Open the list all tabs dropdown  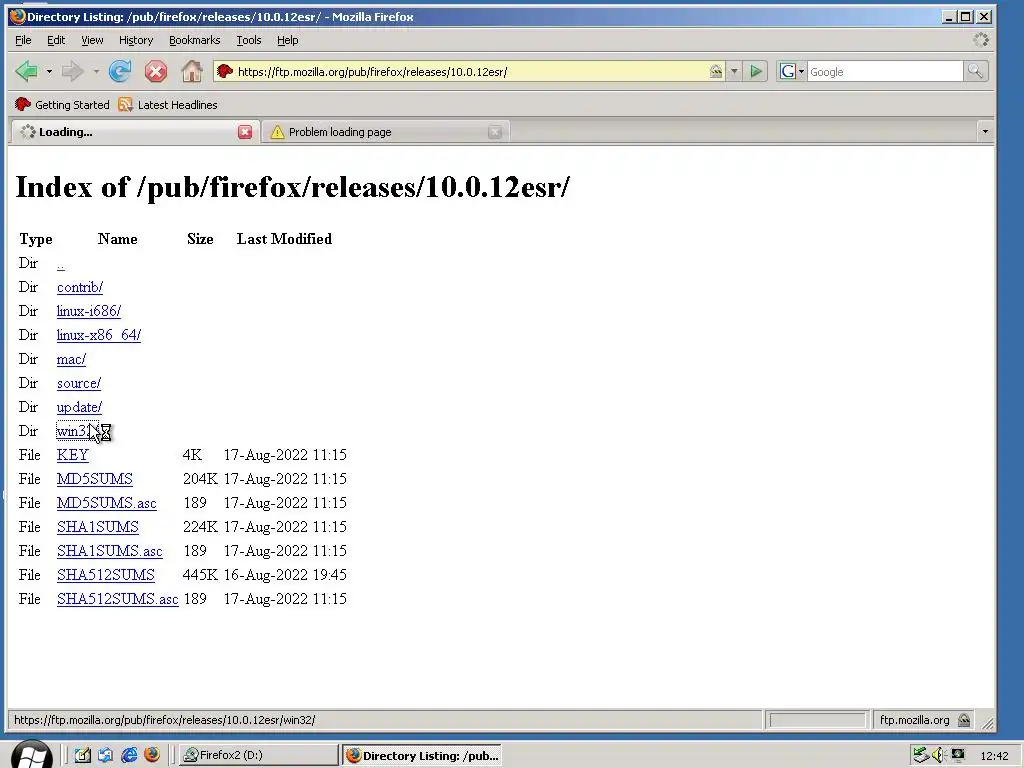point(985,132)
